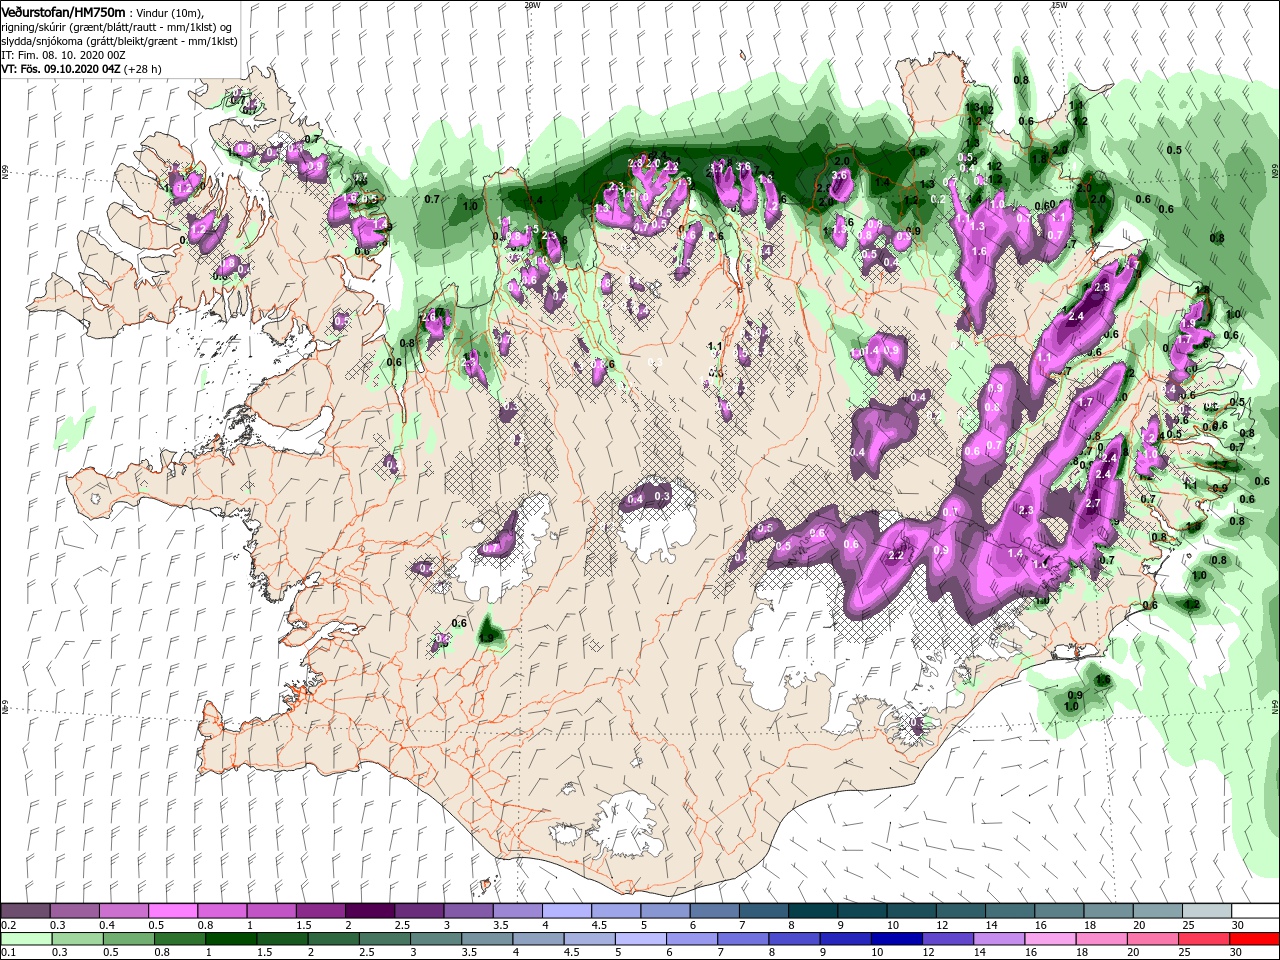Click the Veðurstofan/HM750m title text

63,11
